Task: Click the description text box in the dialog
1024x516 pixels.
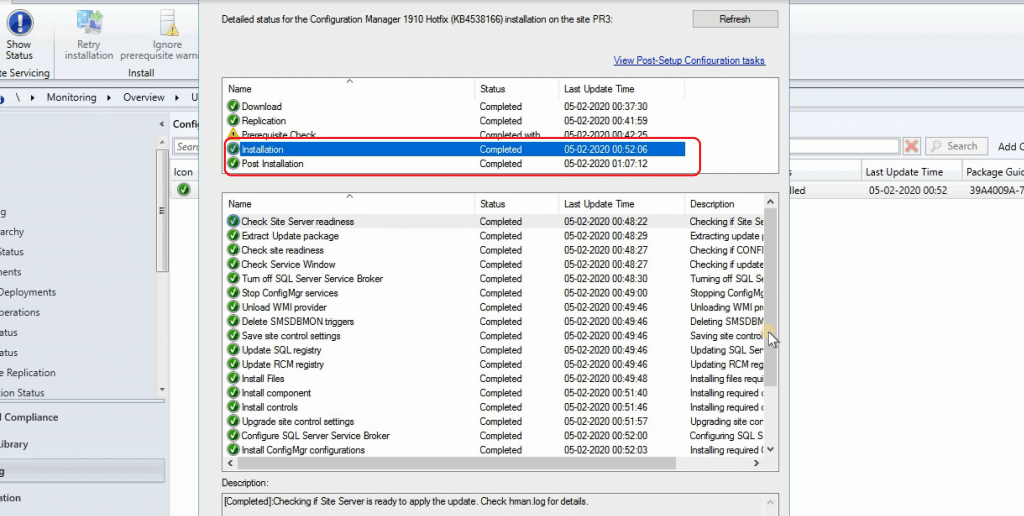Action: (500, 504)
